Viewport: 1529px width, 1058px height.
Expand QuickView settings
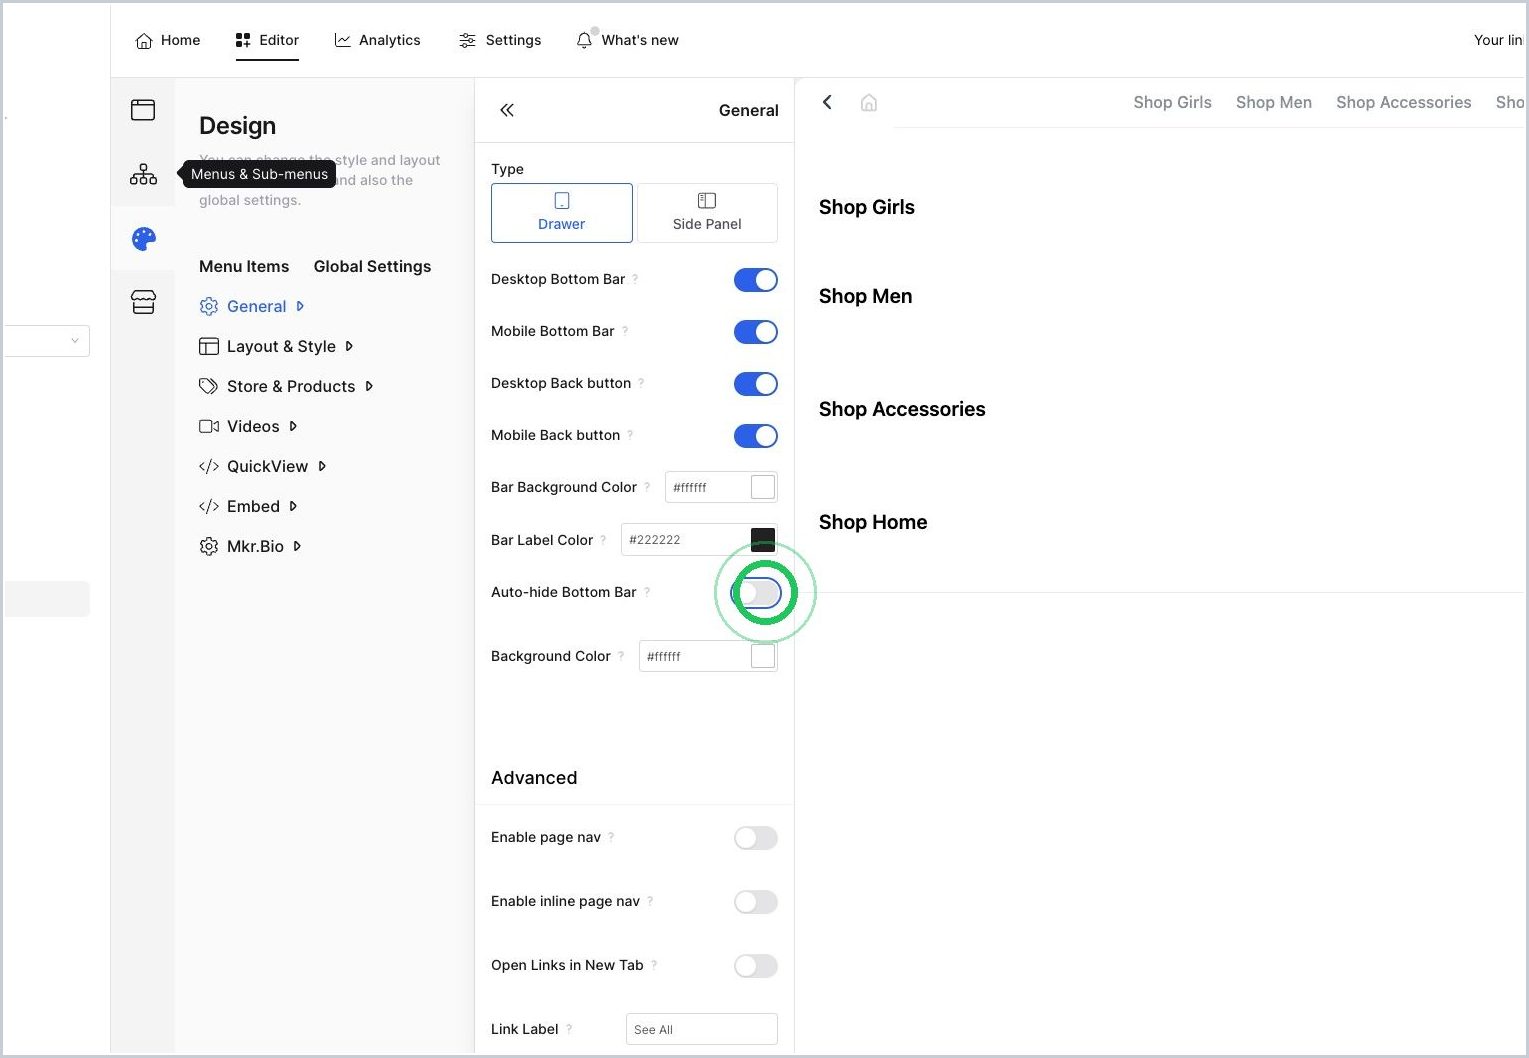point(263,466)
